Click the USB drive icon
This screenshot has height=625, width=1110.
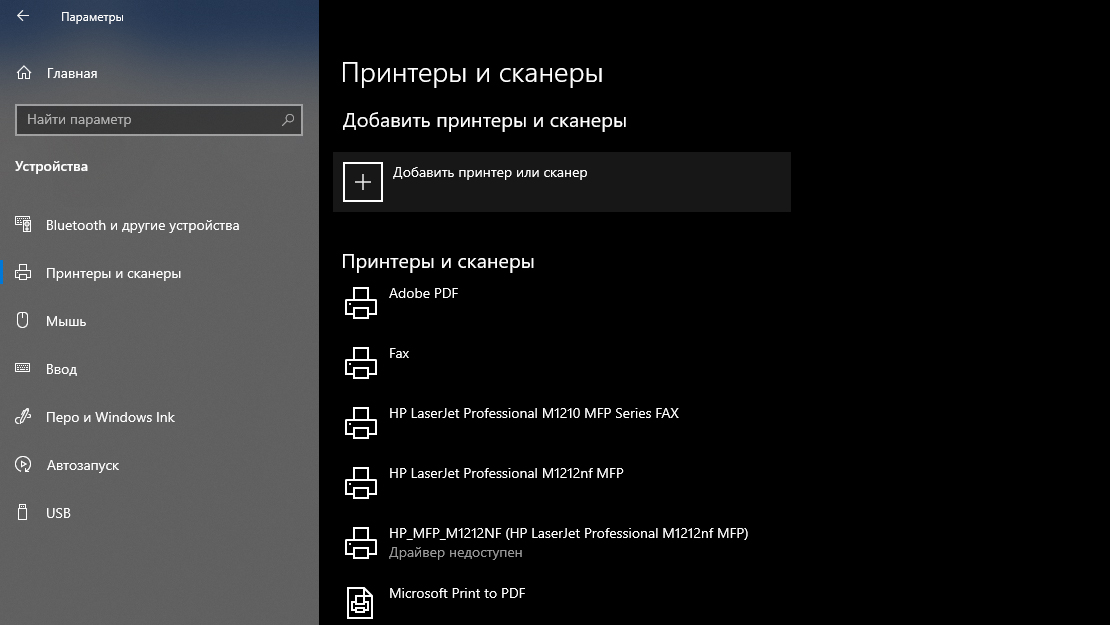point(23,512)
